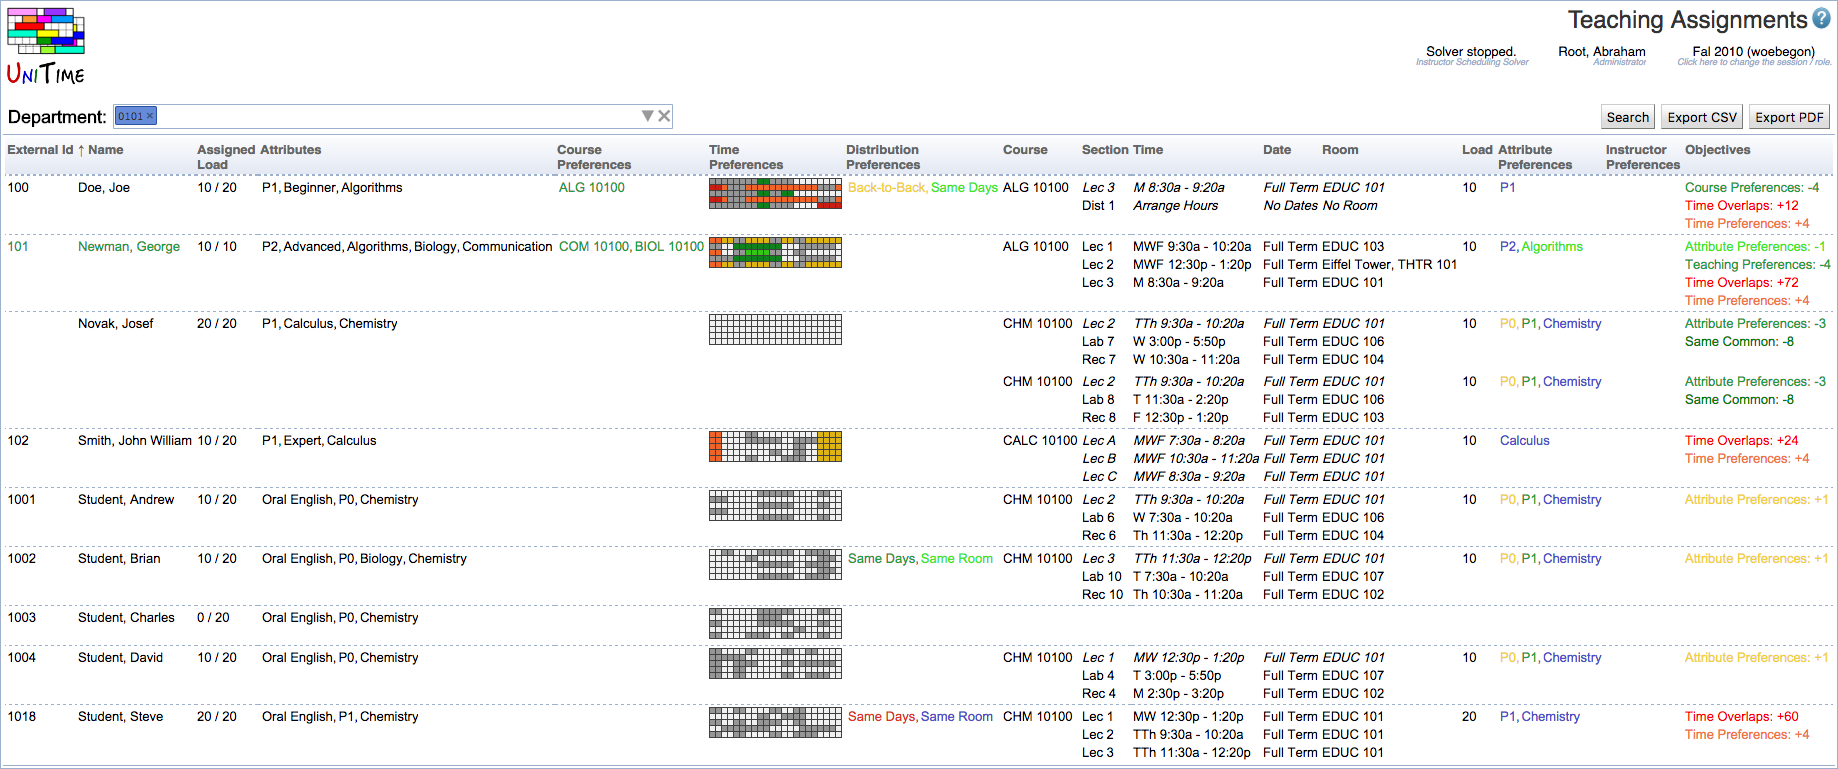This screenshot has width=1838, height=769.
Task: Open Student, Brian time preferences grid
Action: coord(775,564)
